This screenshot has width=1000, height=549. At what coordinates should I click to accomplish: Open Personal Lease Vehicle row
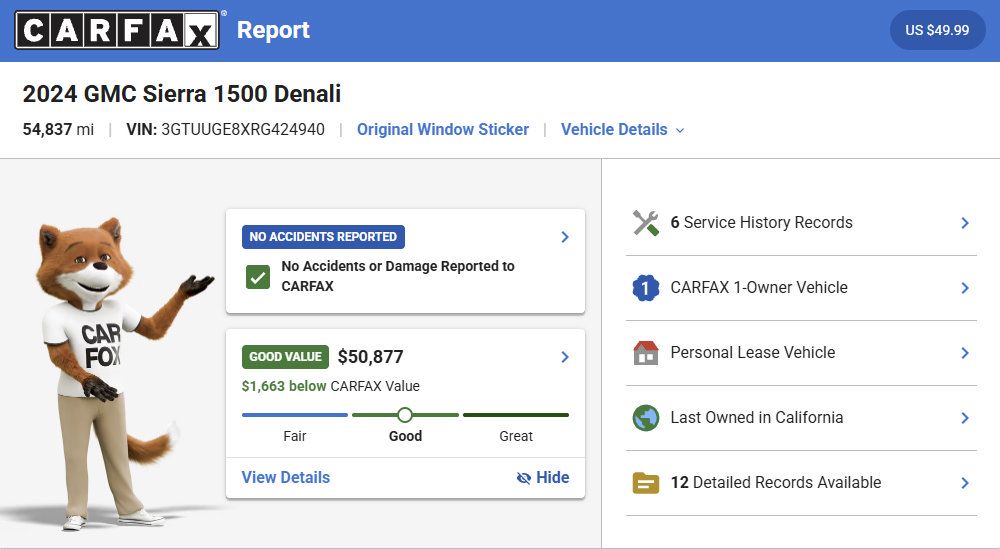click(802, 353)
